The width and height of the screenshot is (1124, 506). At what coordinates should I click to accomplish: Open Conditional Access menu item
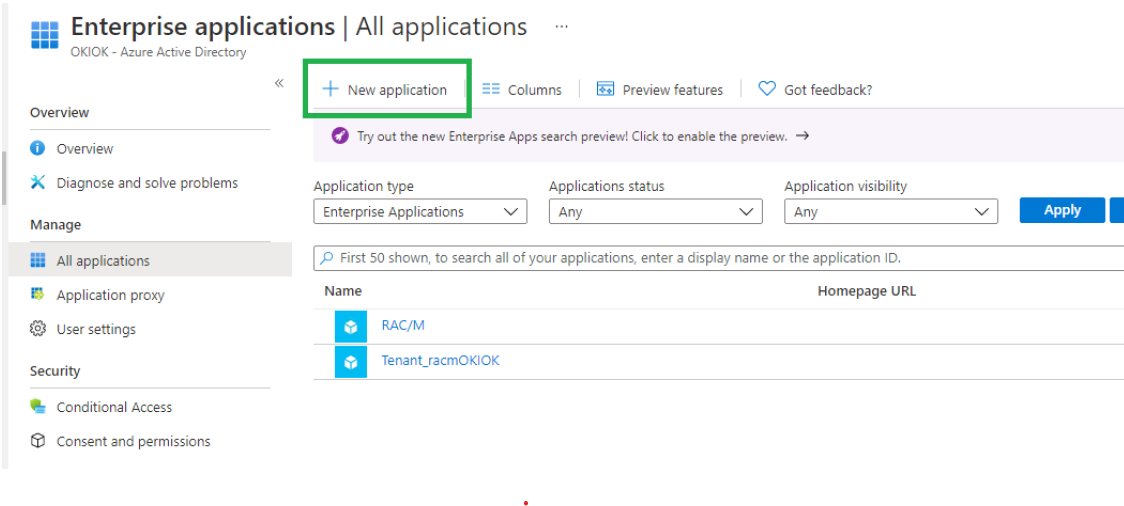pos(115,407)
